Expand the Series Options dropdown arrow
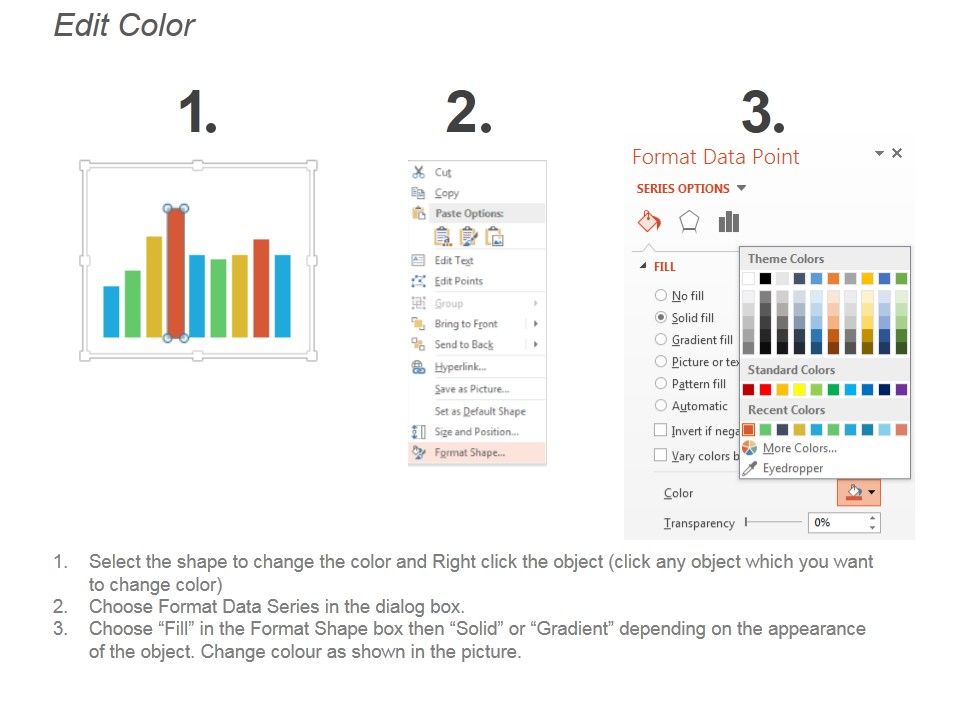Image resolution: width=960 pixels, height=720 pixels. (741, 188)
